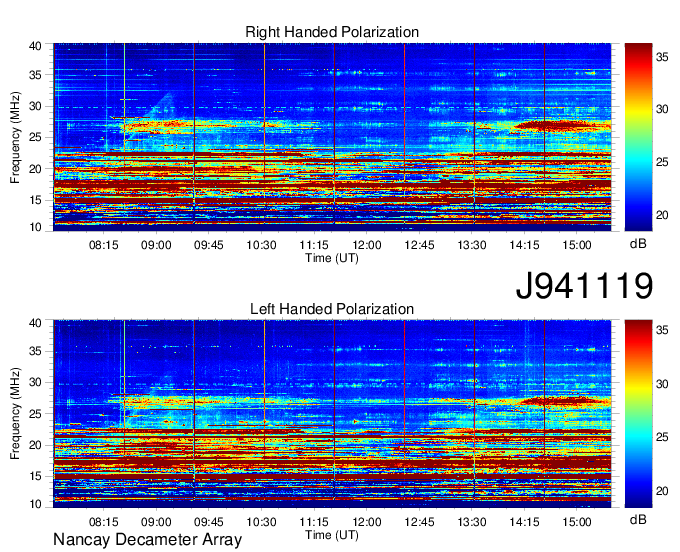Click the 25 tick on the top color bar

tap(662, 162)
